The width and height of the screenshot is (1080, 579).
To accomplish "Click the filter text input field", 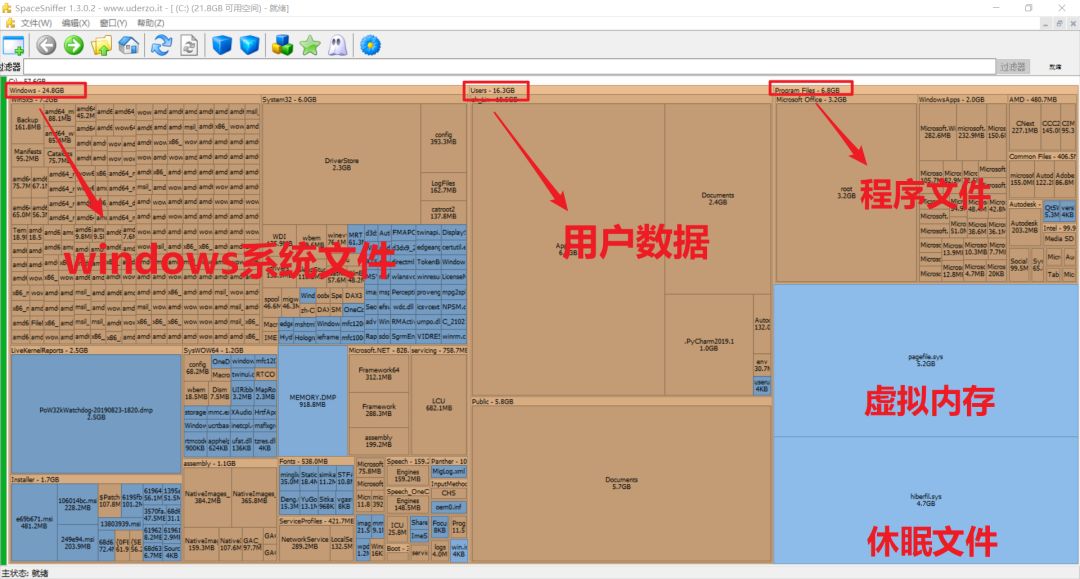I will (510, 66).
